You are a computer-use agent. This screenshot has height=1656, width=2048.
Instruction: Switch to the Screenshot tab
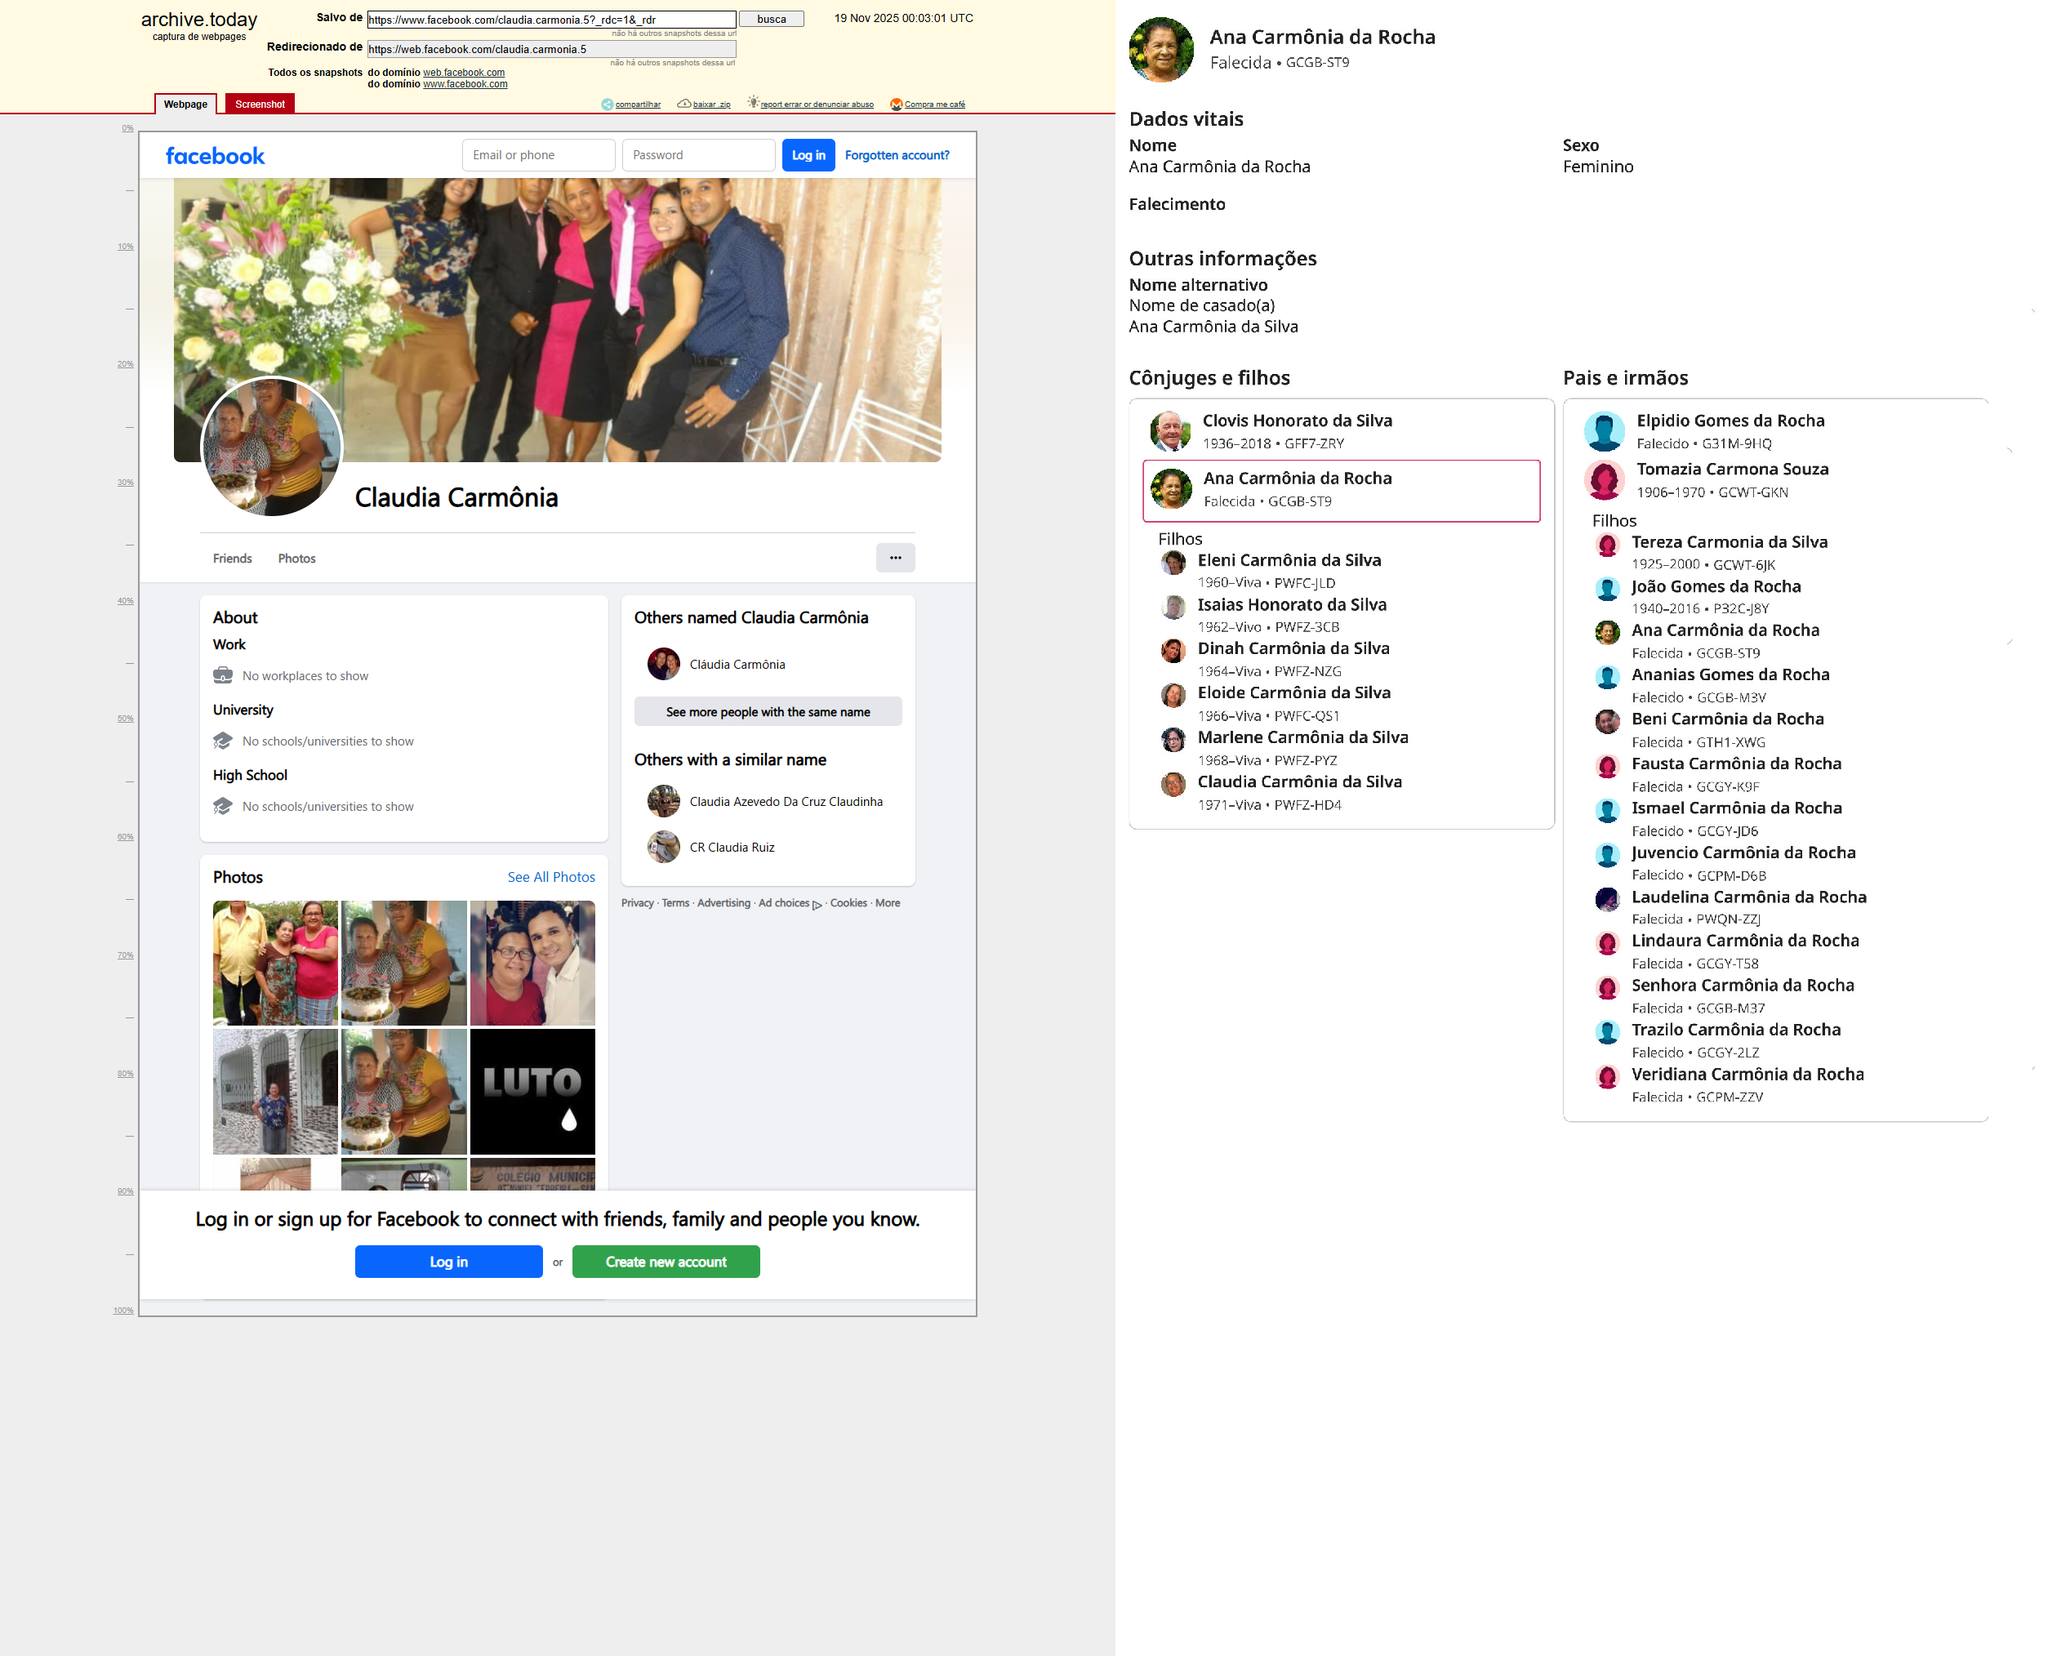[x=260, y=104]
